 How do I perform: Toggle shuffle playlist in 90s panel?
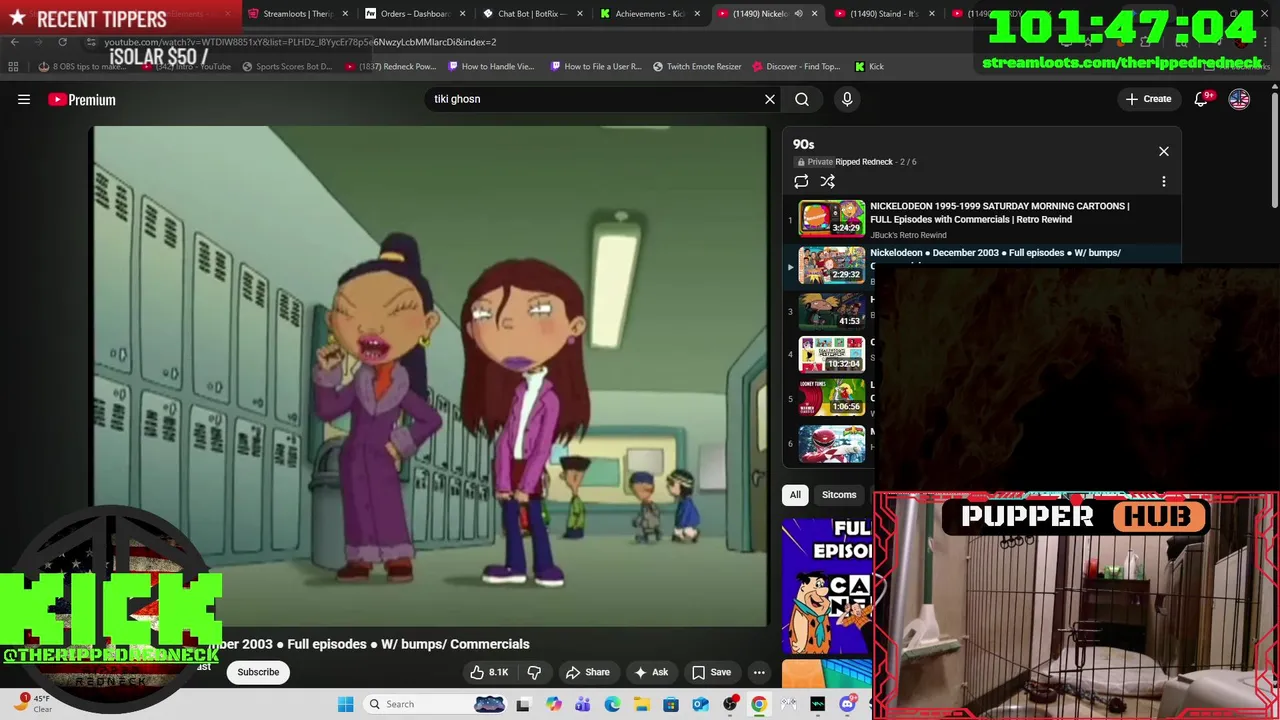pos(827,181)
